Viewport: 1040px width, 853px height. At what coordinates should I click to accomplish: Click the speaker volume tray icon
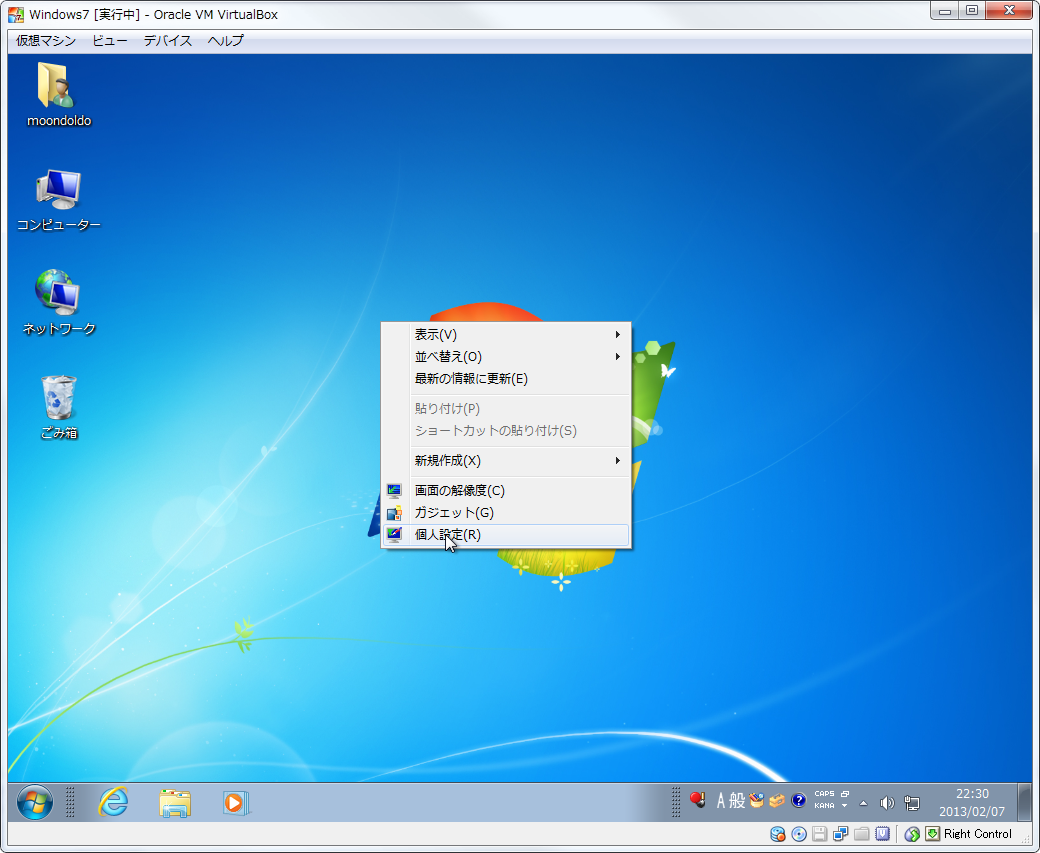click(x=886, y=802)
